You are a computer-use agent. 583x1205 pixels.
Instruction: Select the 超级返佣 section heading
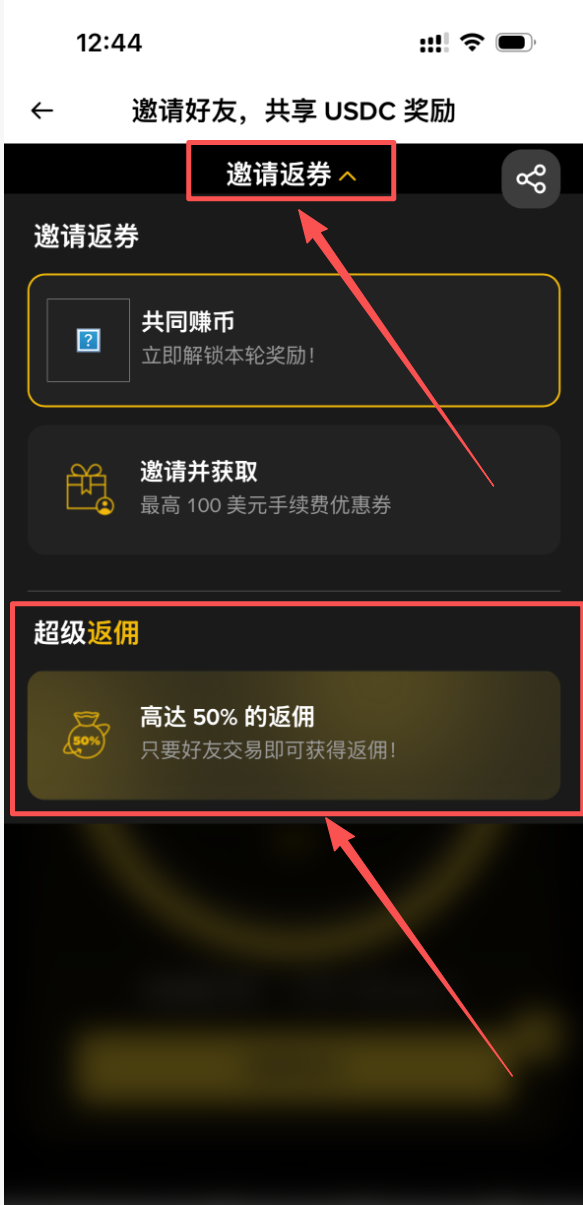(86, 632)
